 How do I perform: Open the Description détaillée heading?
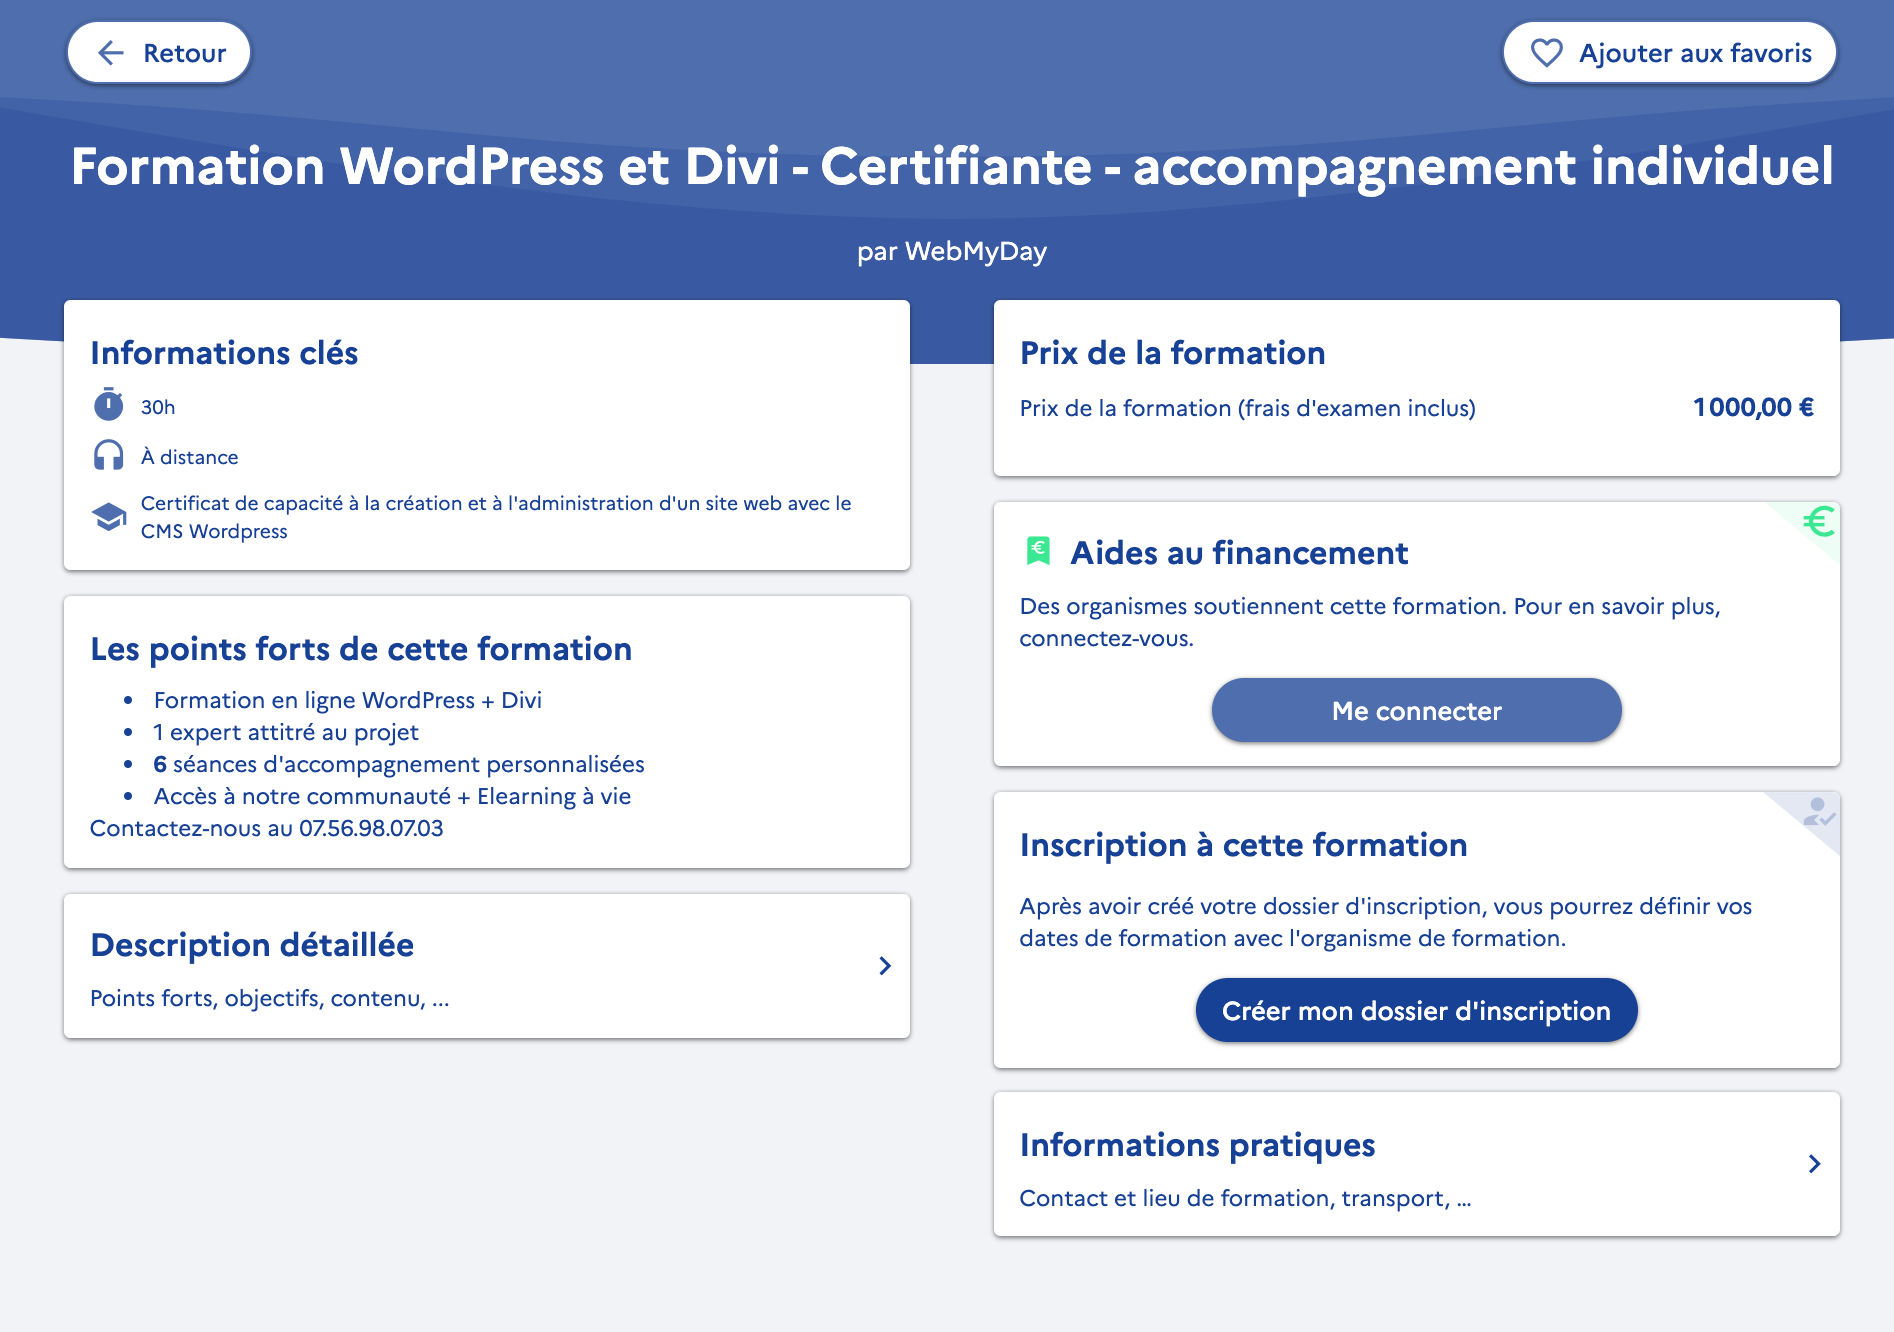pyautogui.click(x=252, y=945)
